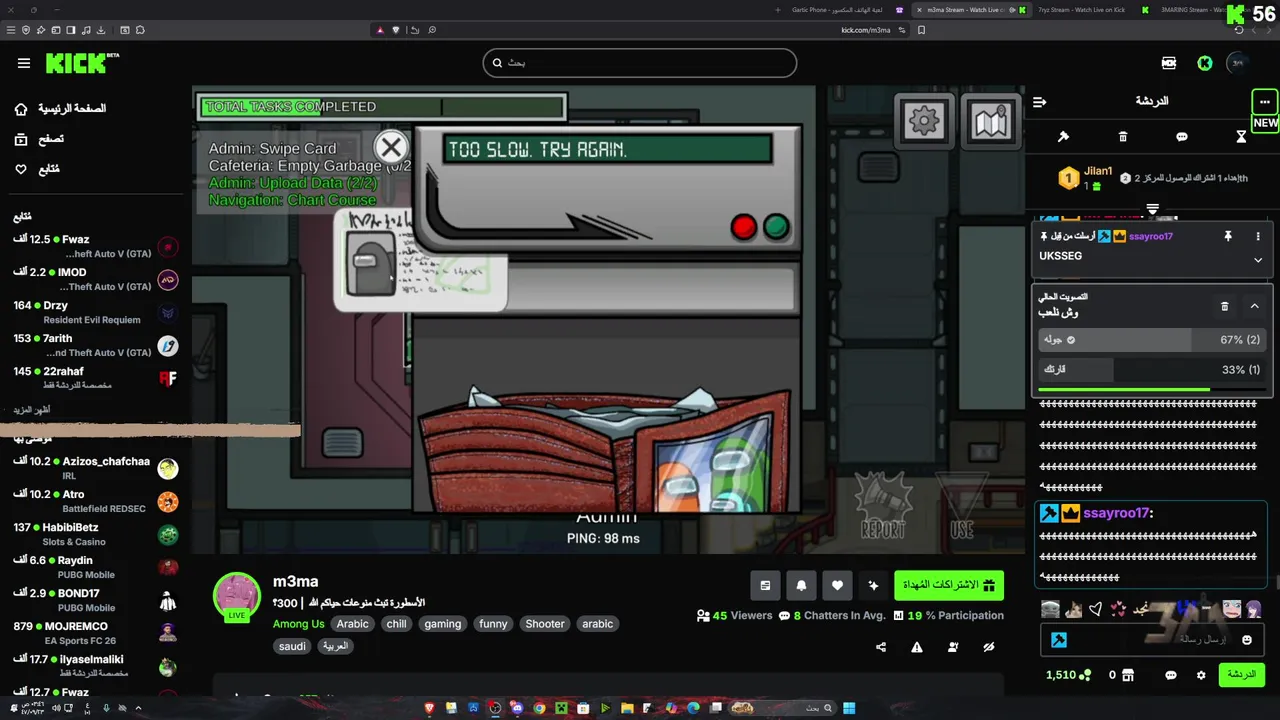This screenshot has width=1280, height=720.
Task: Select the funny tag
Action: point(493,624)
